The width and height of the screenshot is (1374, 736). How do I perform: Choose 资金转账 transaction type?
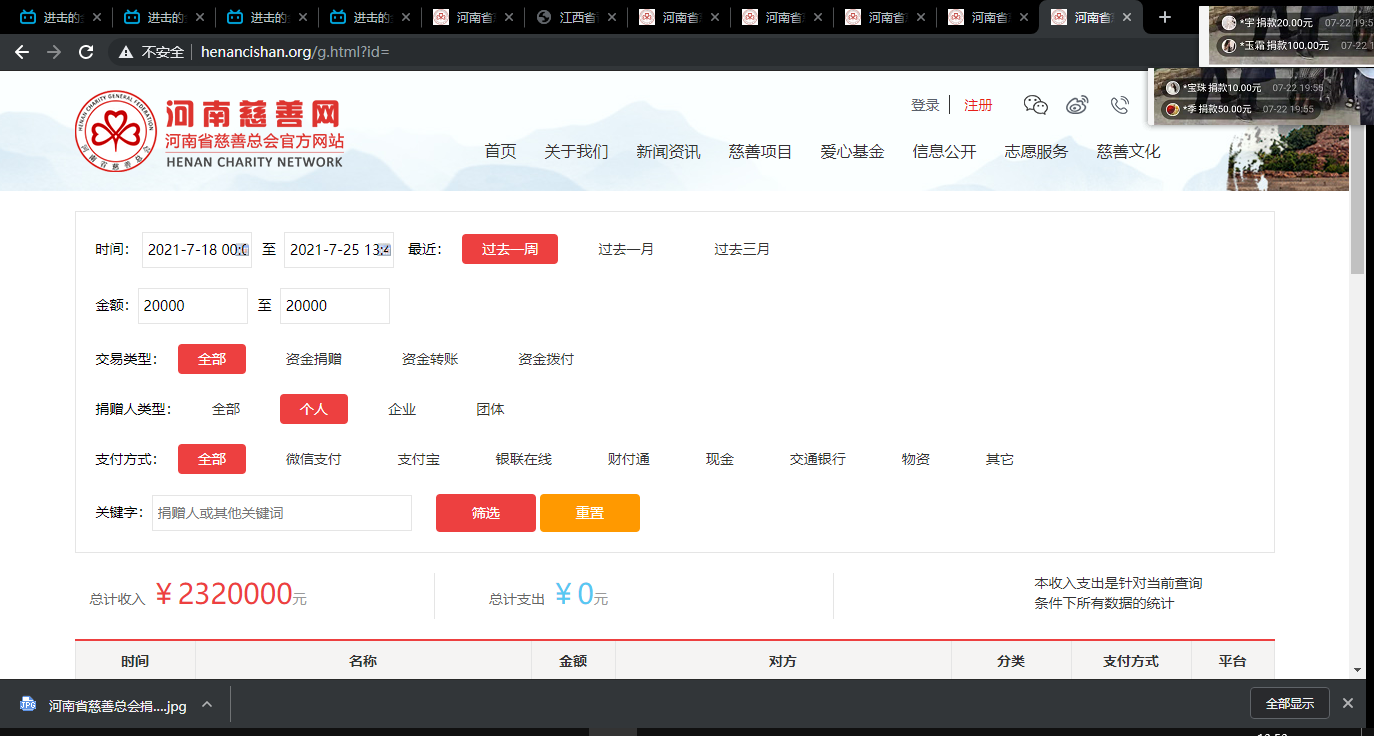coord(430,359)
